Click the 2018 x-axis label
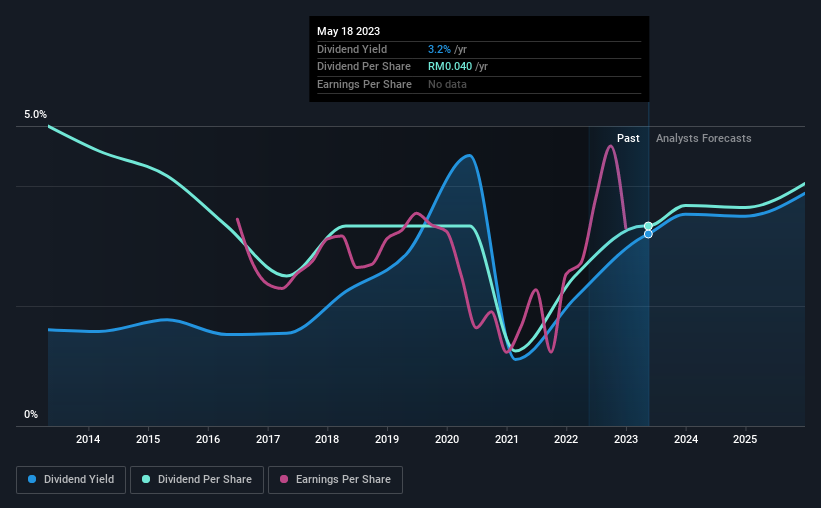821x508 pixels. (327, 439)
